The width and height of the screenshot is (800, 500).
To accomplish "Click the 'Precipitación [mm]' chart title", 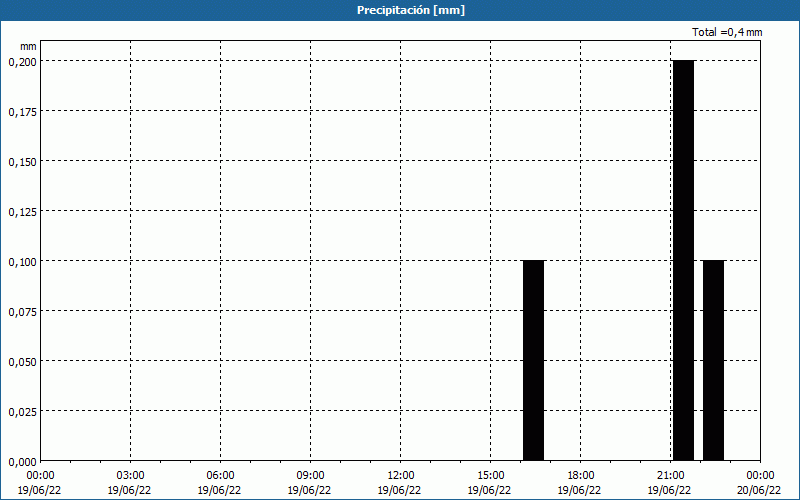I will click(411, 10).
